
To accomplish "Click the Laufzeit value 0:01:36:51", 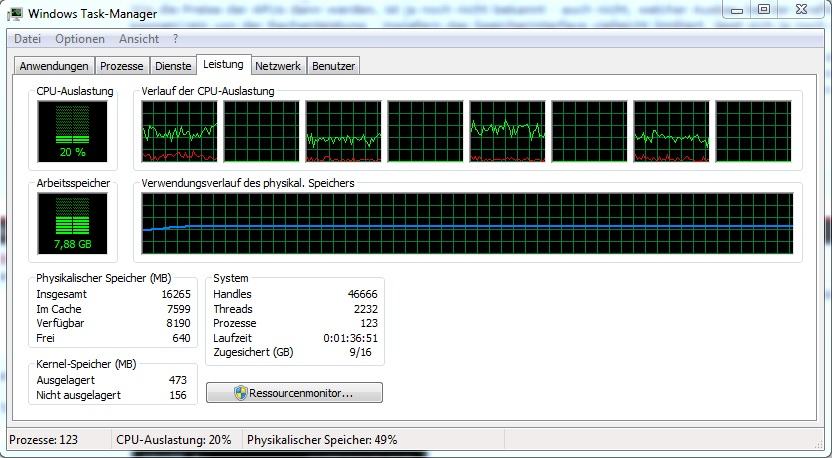I will point(351,338).
